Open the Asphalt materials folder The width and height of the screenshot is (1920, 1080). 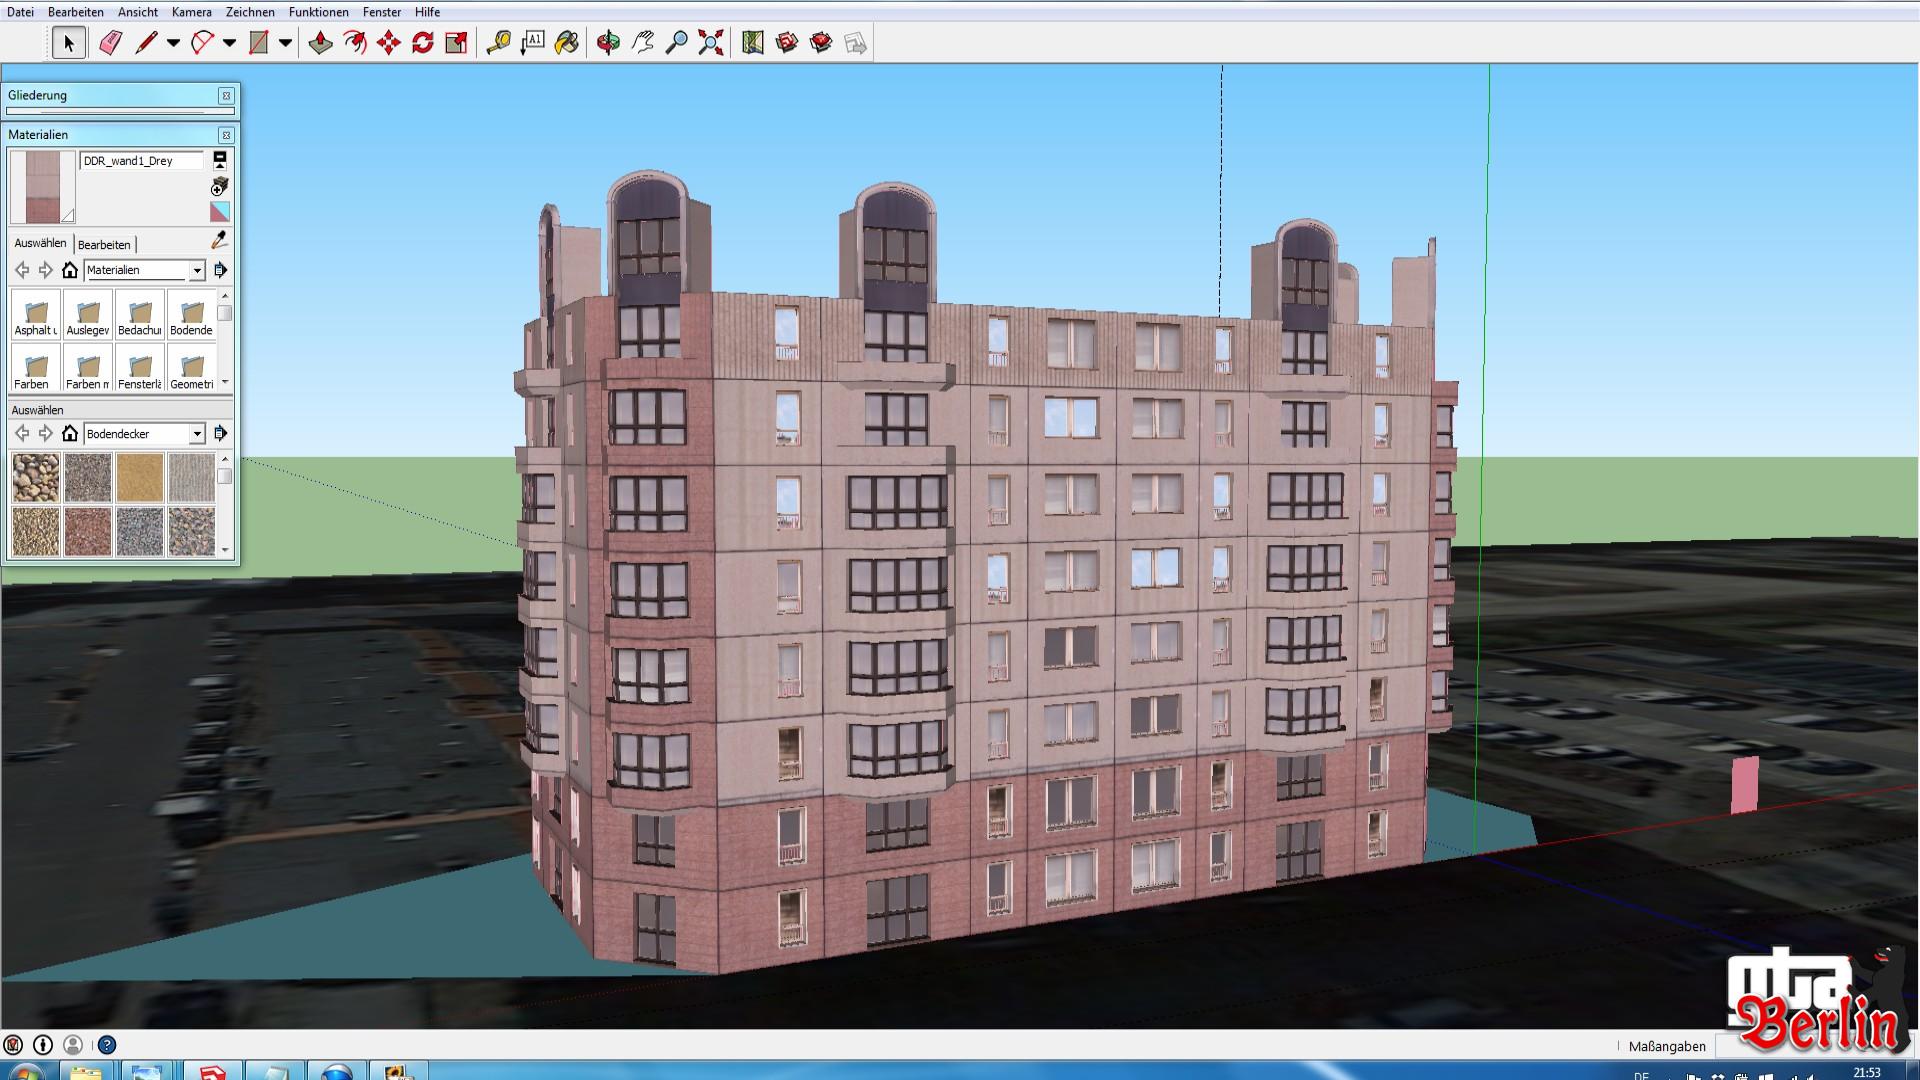click(36, 316)
